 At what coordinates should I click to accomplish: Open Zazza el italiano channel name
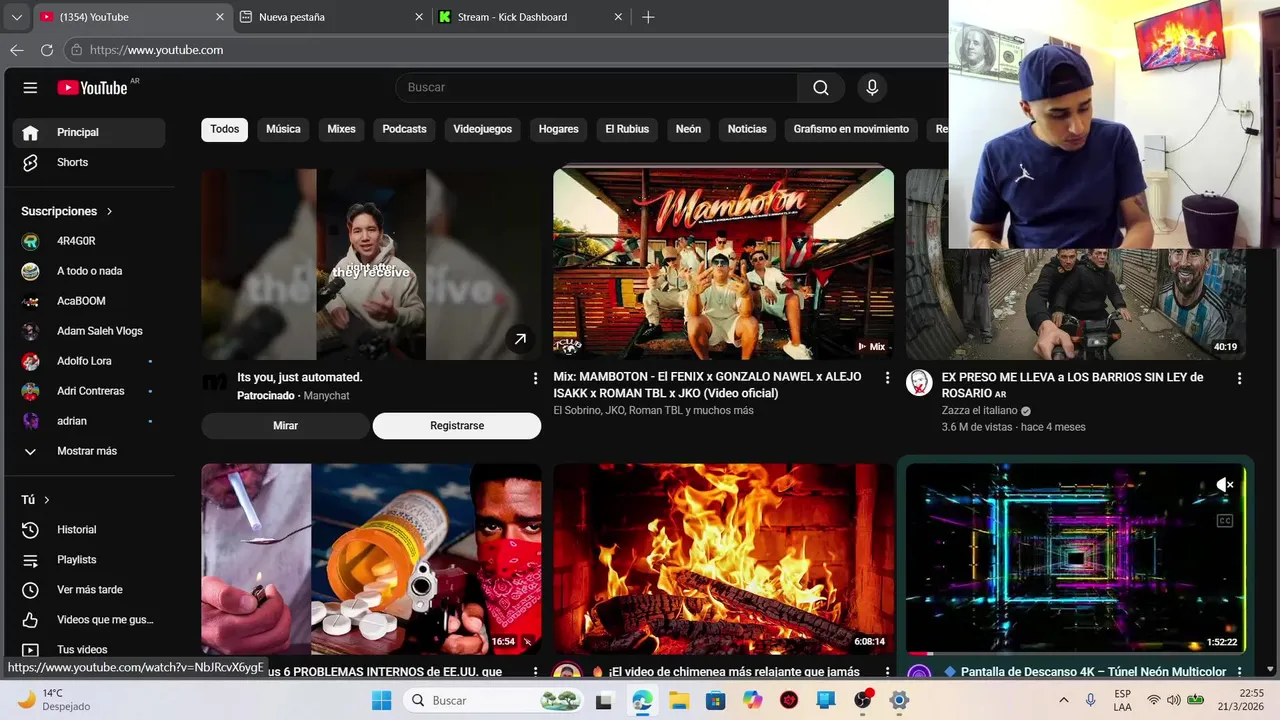pyautogui.click(x=979, y=411)
